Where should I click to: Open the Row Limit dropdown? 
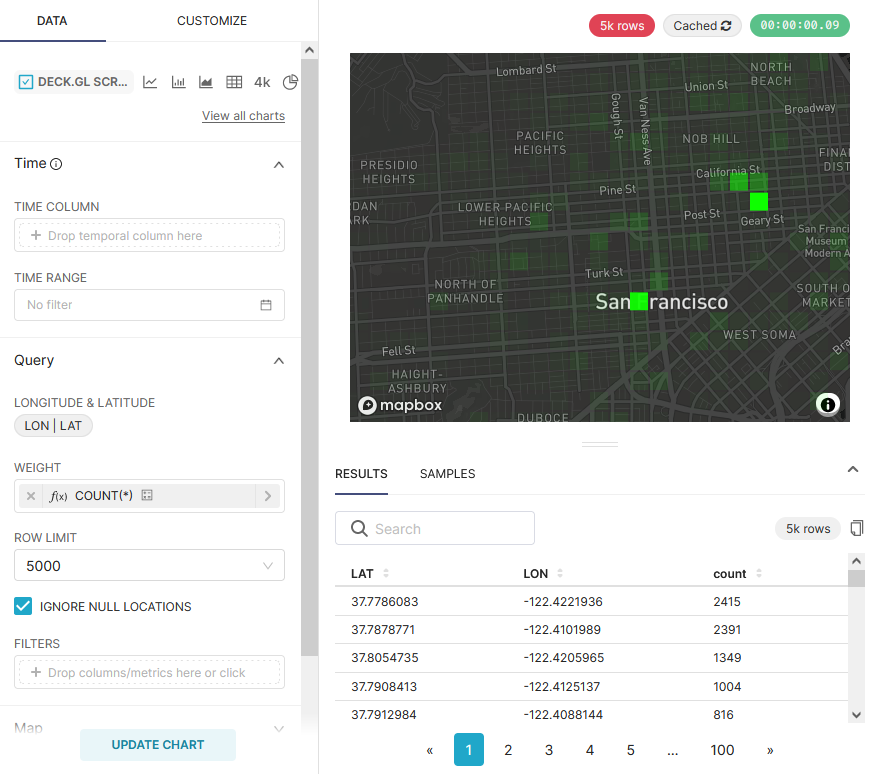click(149, 566)
